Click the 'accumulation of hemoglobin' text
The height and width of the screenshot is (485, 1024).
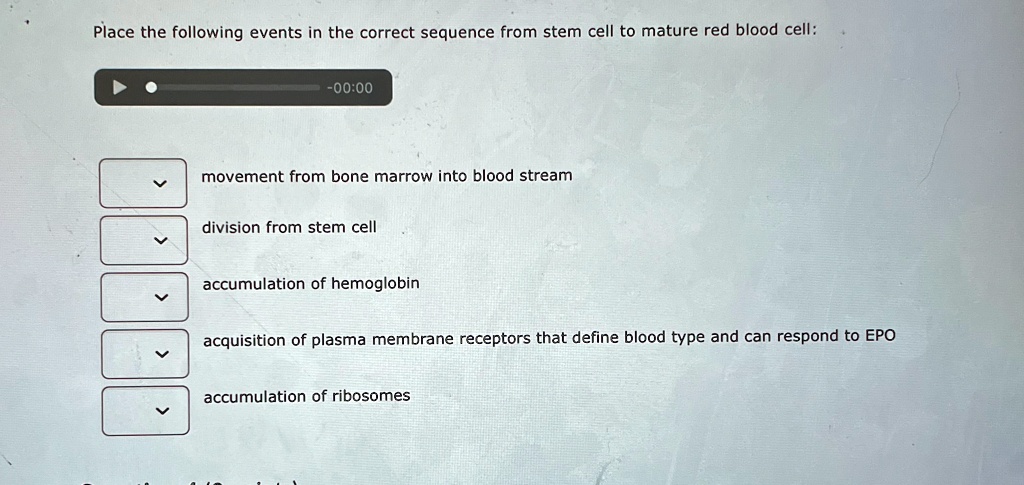pos(311,284)
